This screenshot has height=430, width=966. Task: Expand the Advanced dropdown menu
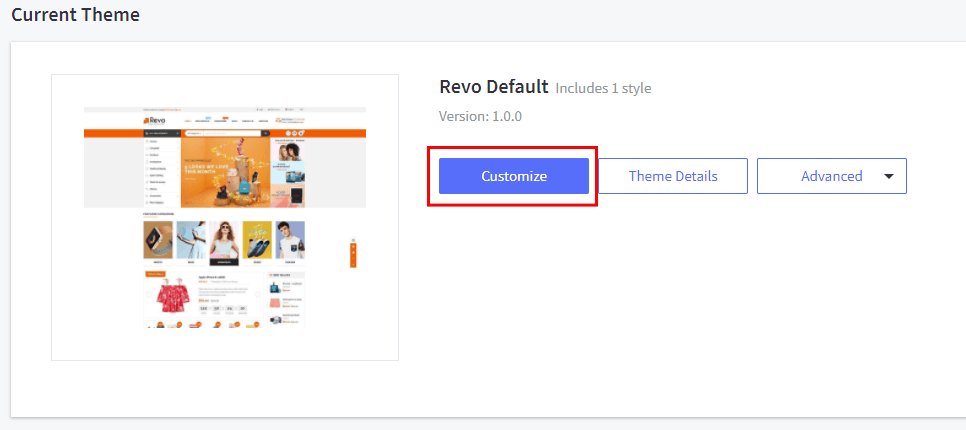[x=830, y=176]
